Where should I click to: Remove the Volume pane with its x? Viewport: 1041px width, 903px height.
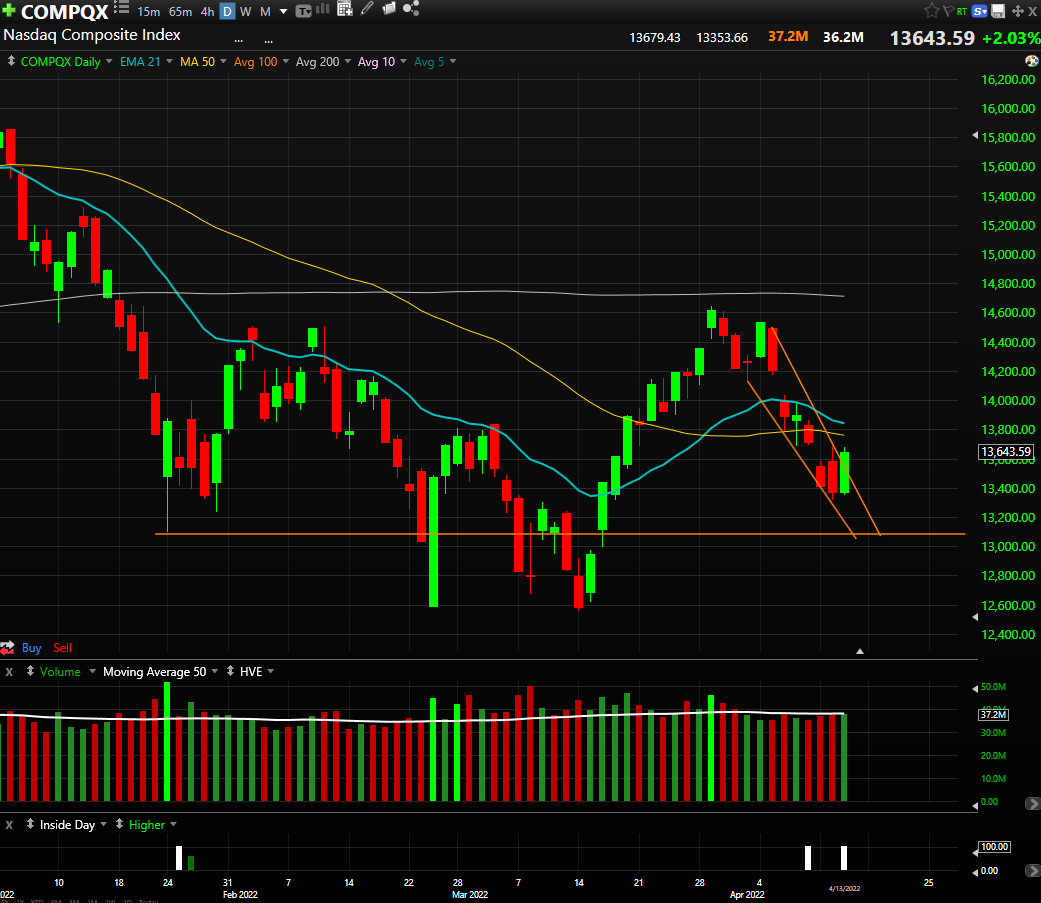9,672
